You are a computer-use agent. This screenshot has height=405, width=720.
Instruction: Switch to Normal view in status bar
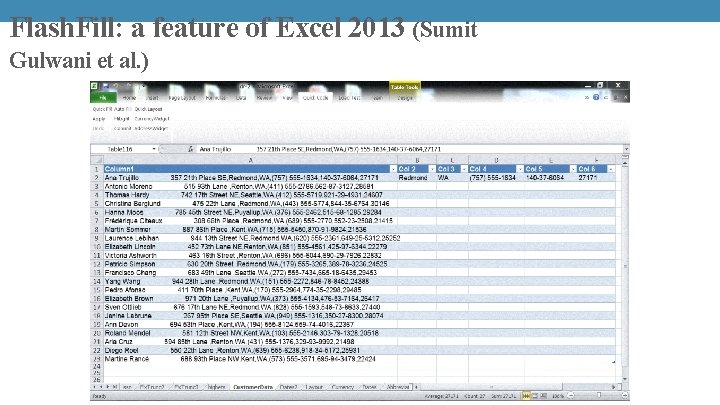click(x=526, y=395)
